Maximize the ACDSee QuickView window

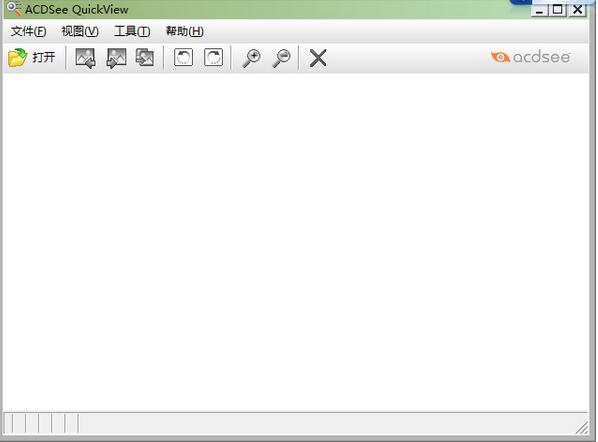558,10
